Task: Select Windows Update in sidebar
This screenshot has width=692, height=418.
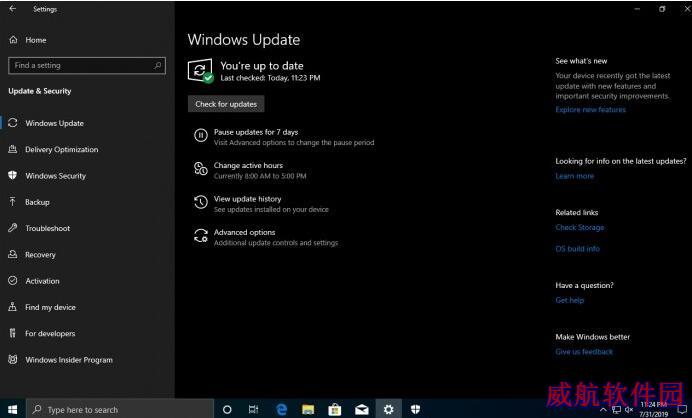Action: coord(54,123)
